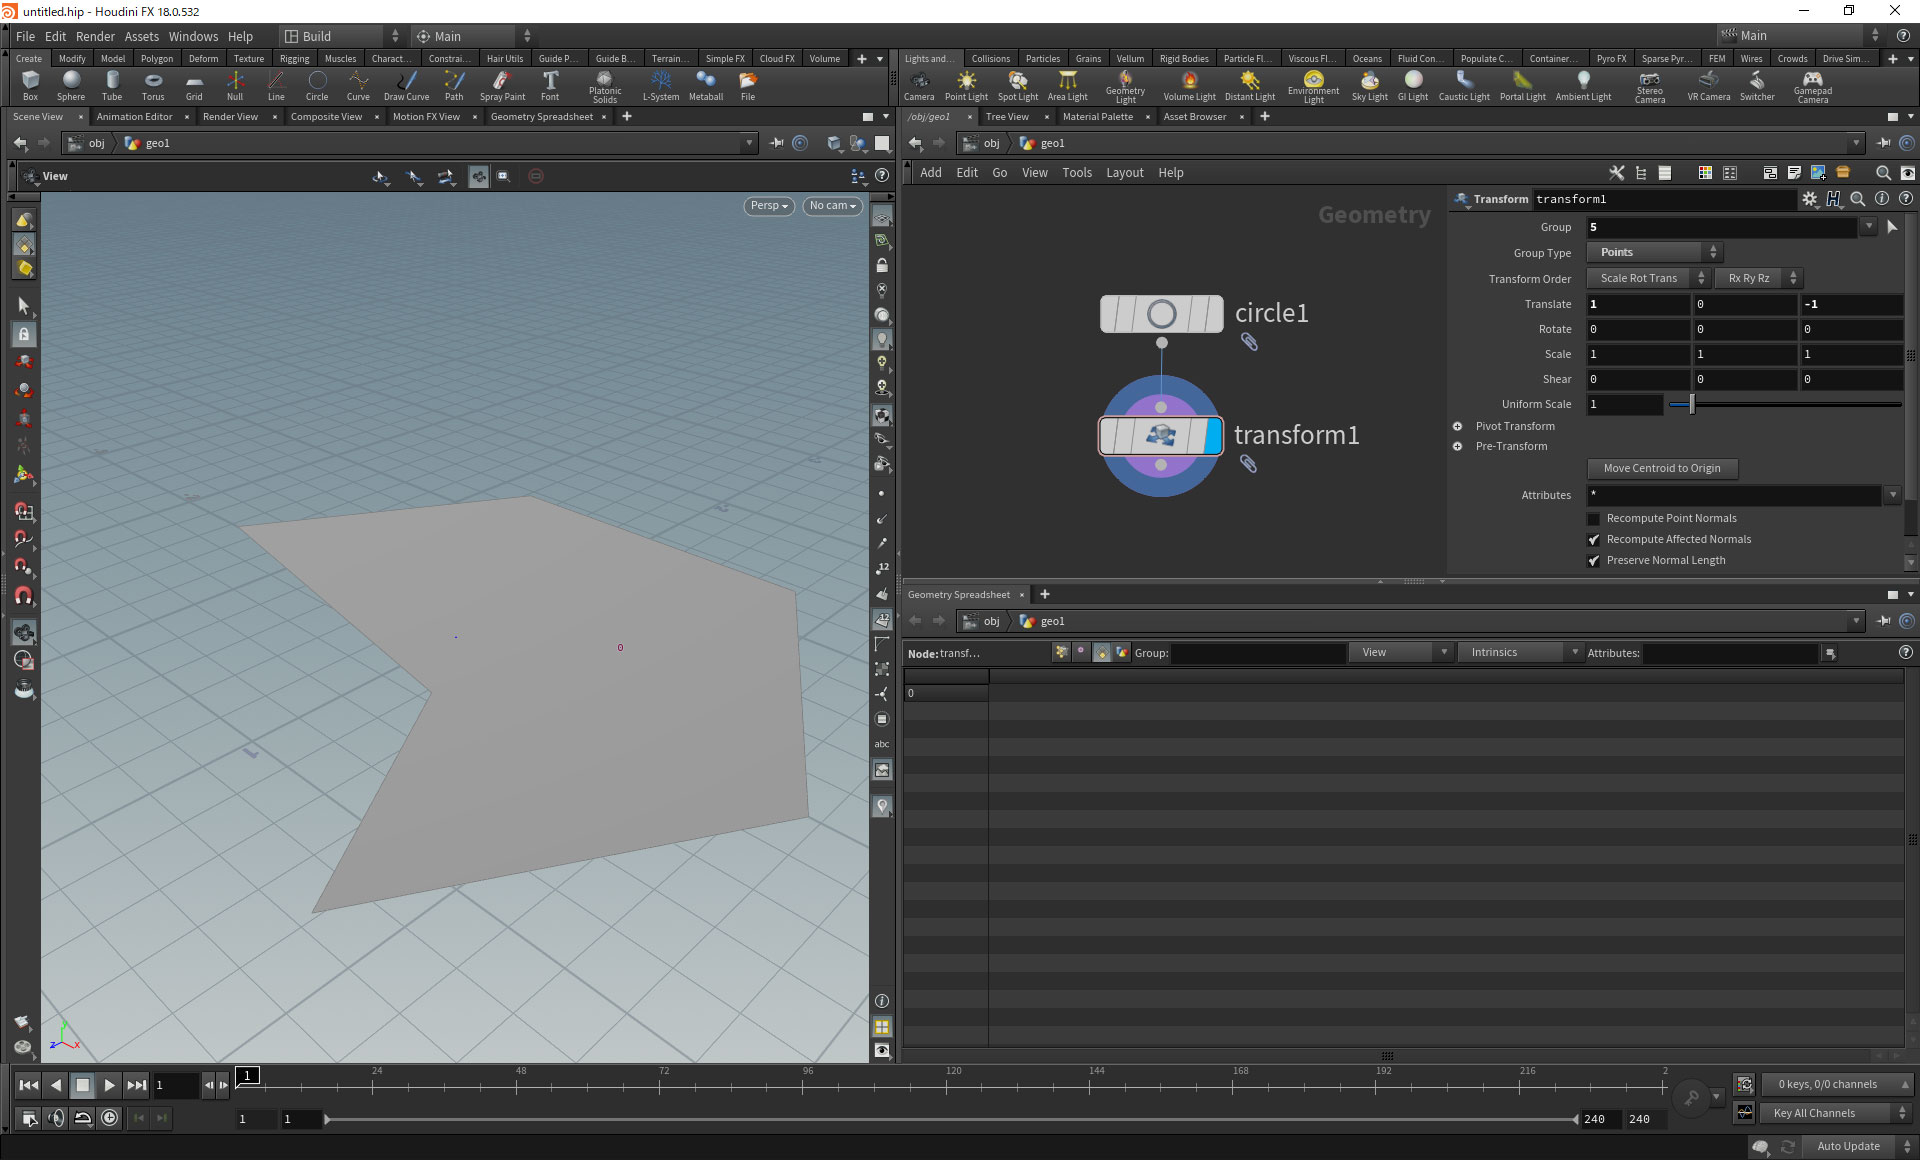Screen dimensions: 1920x1160
Task: Switch to the Animation Editor tab
Action: coord(134,117)
